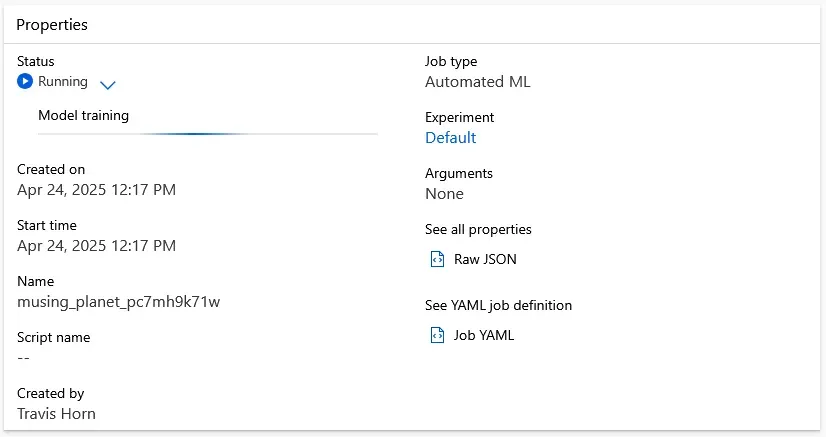Click the Model training progress bar
The width and height of the screenshot is (826, 437).
tap(207, 133)
